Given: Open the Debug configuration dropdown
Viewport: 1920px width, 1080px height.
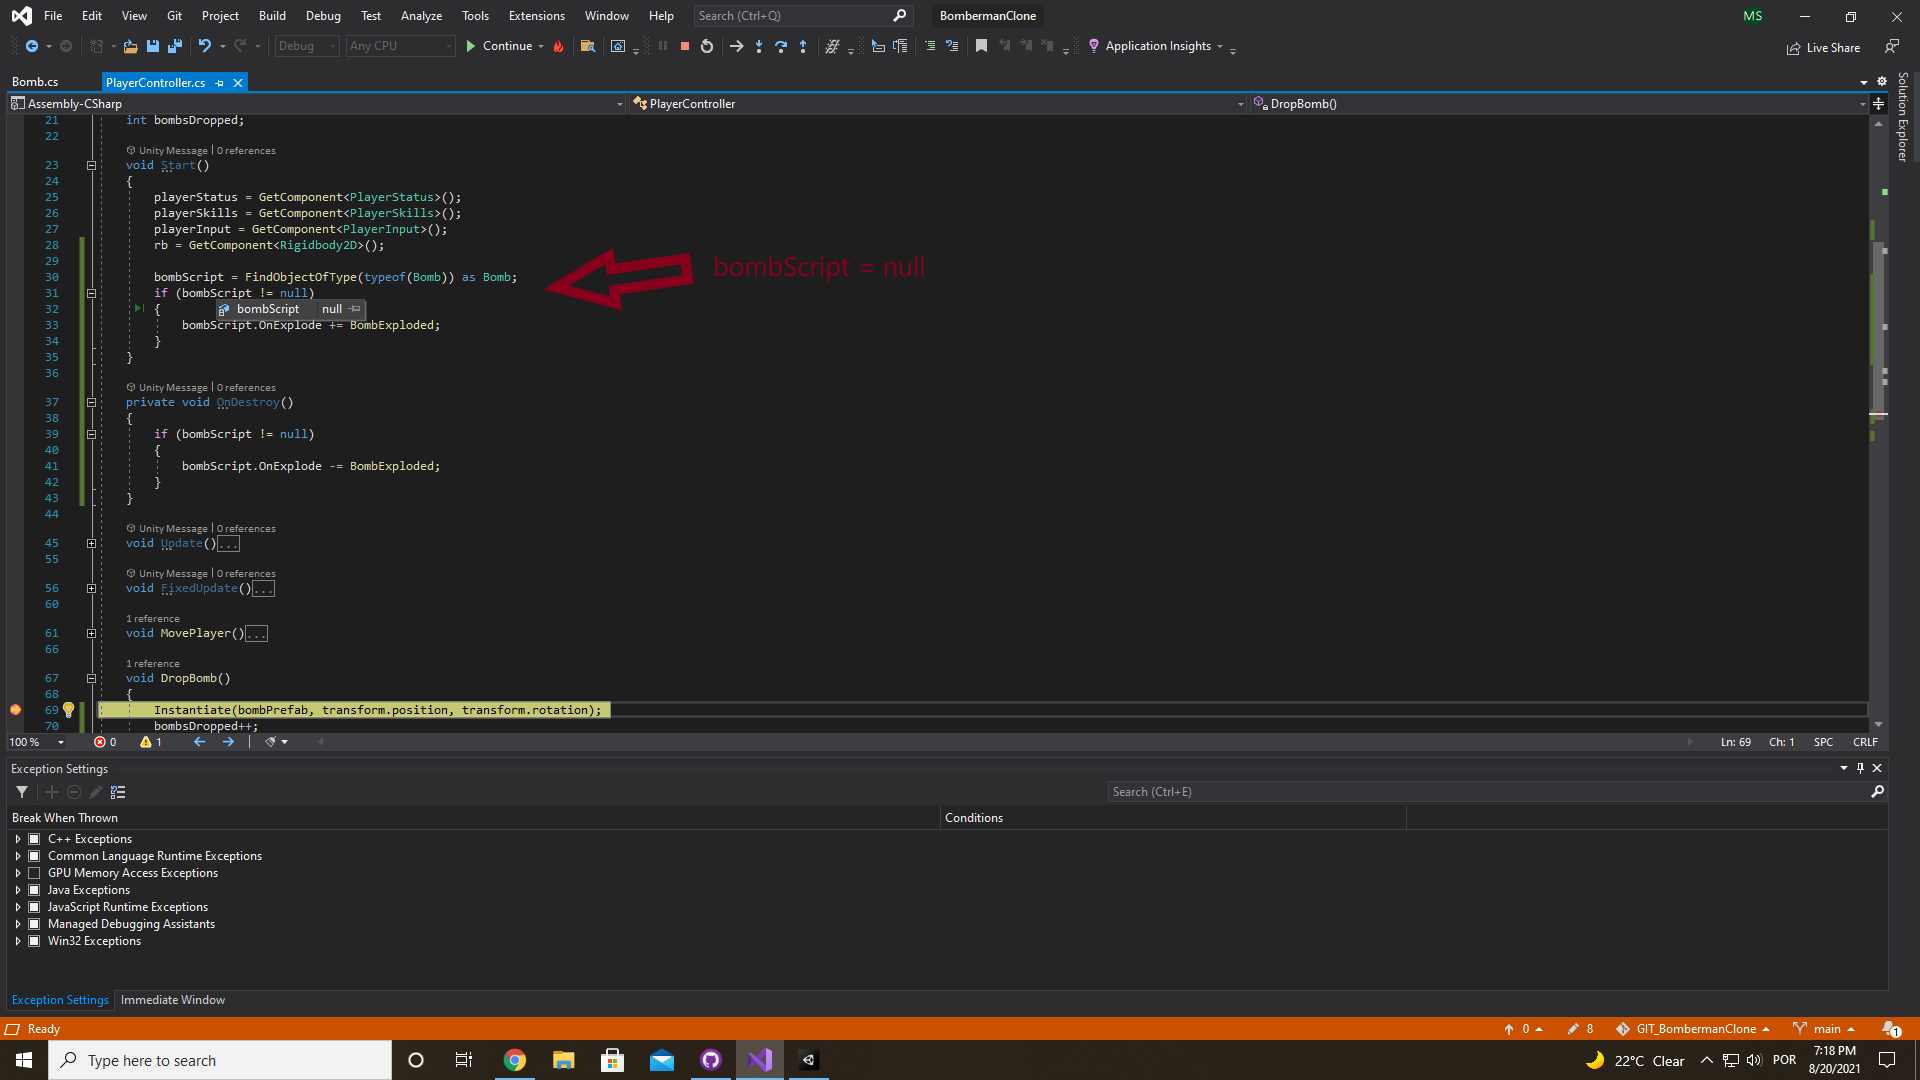Looking at the screenshot, I should (307, 46).
